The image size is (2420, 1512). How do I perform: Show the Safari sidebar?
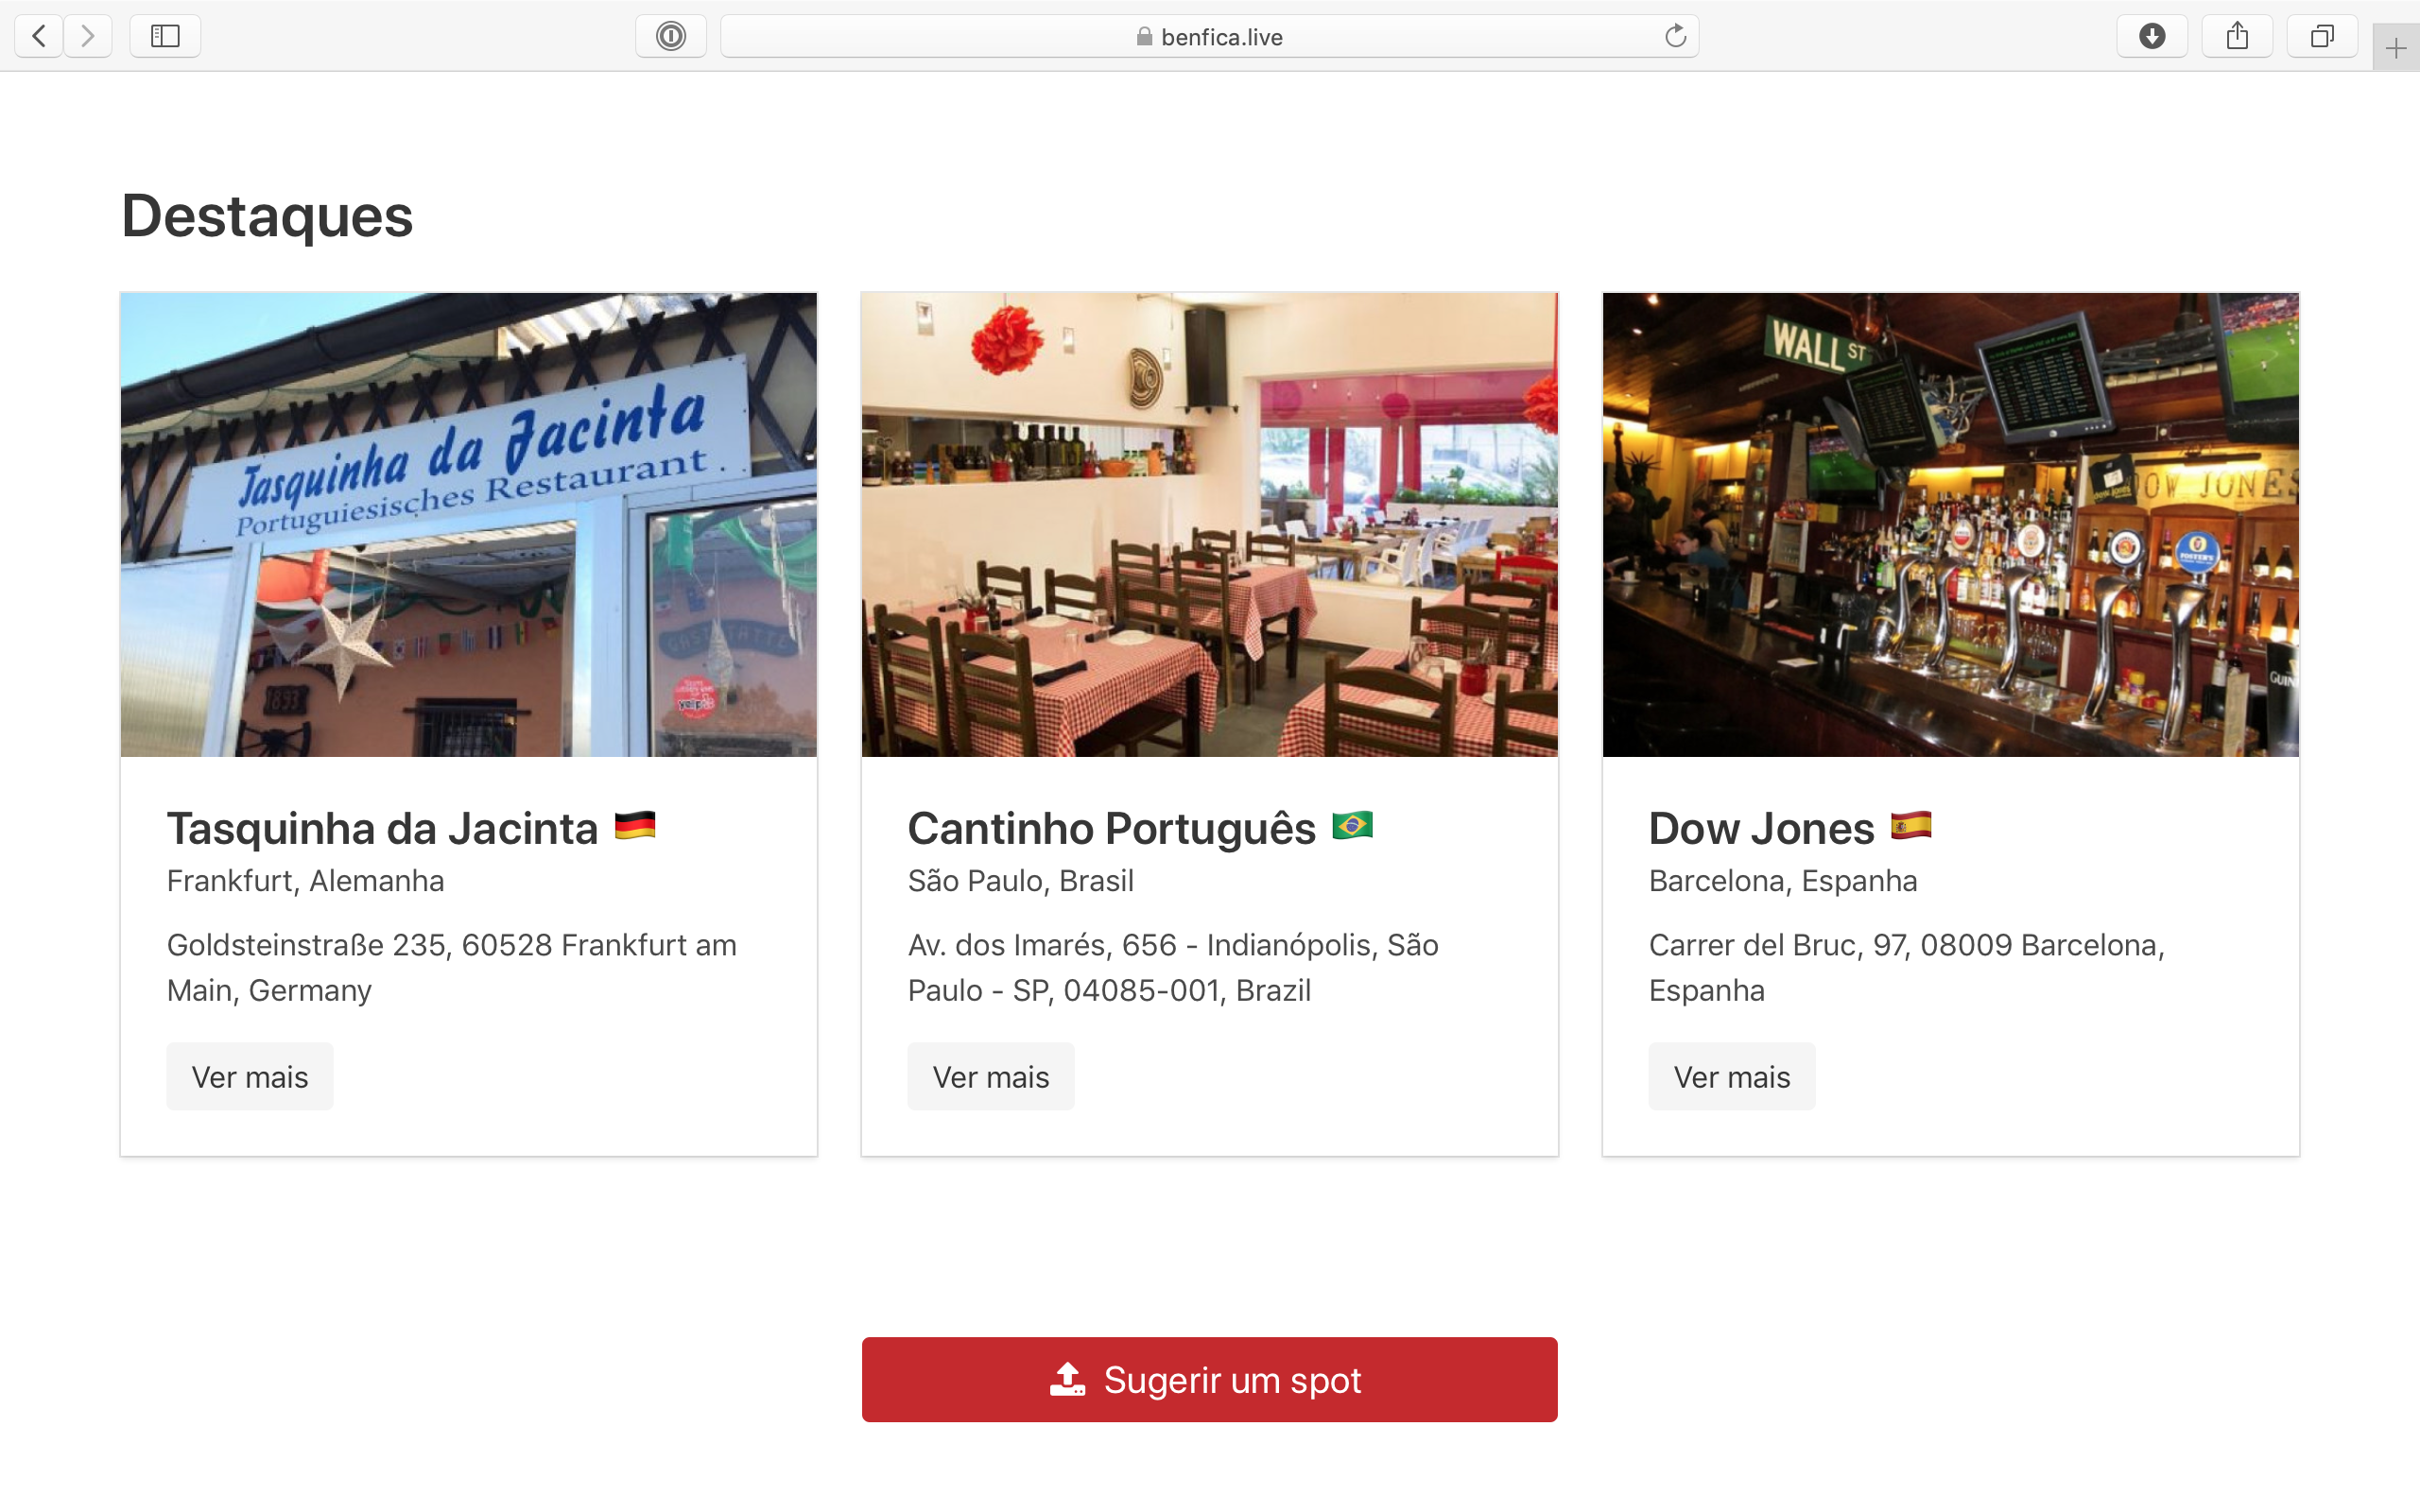tap(165, 36)
